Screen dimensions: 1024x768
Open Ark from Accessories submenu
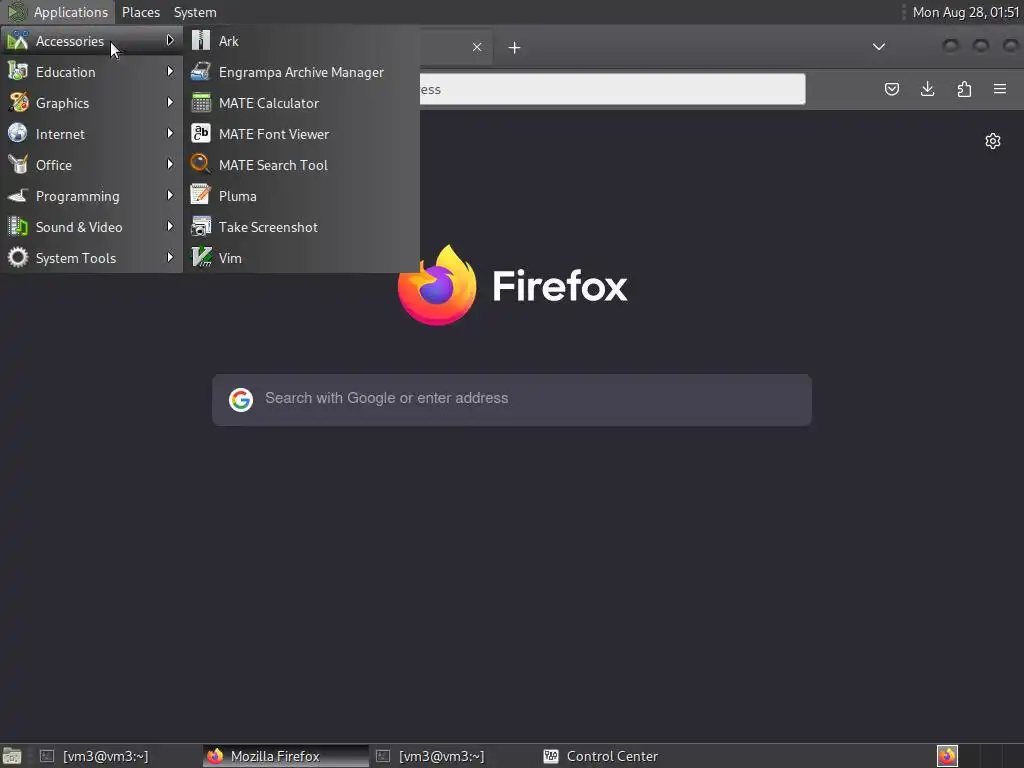tap(301, 41)
